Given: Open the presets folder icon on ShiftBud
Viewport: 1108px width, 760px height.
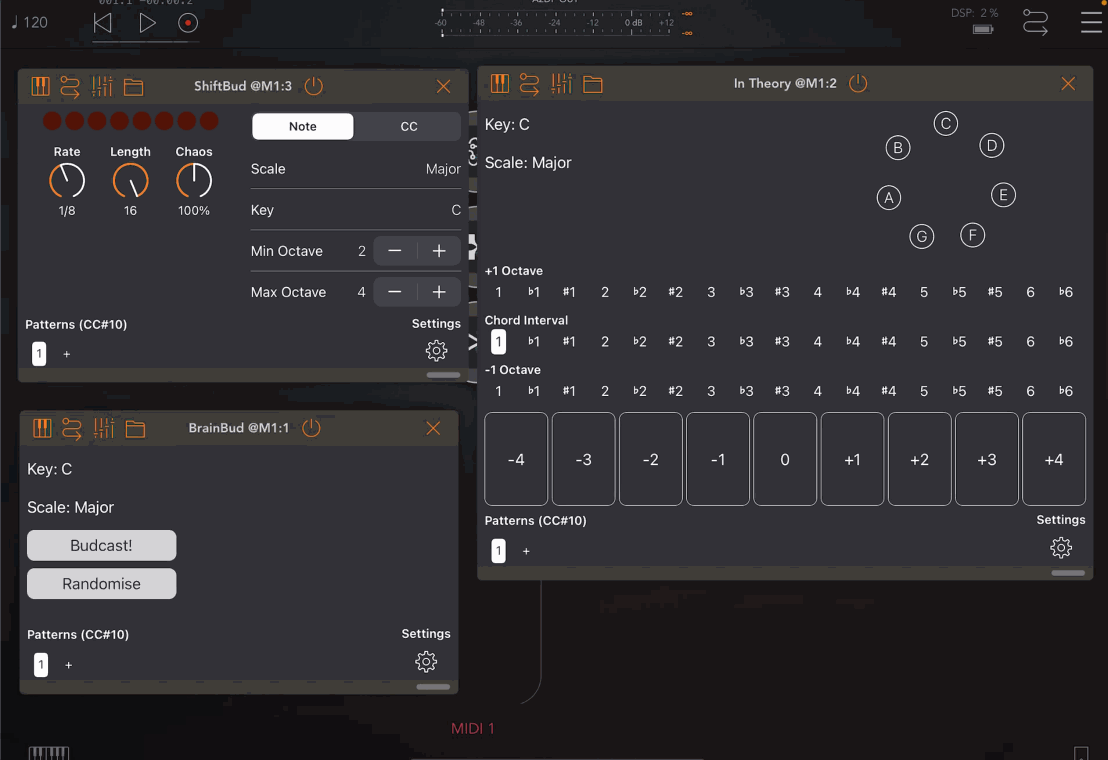Looking at the screenshot, I should (134, 86).
